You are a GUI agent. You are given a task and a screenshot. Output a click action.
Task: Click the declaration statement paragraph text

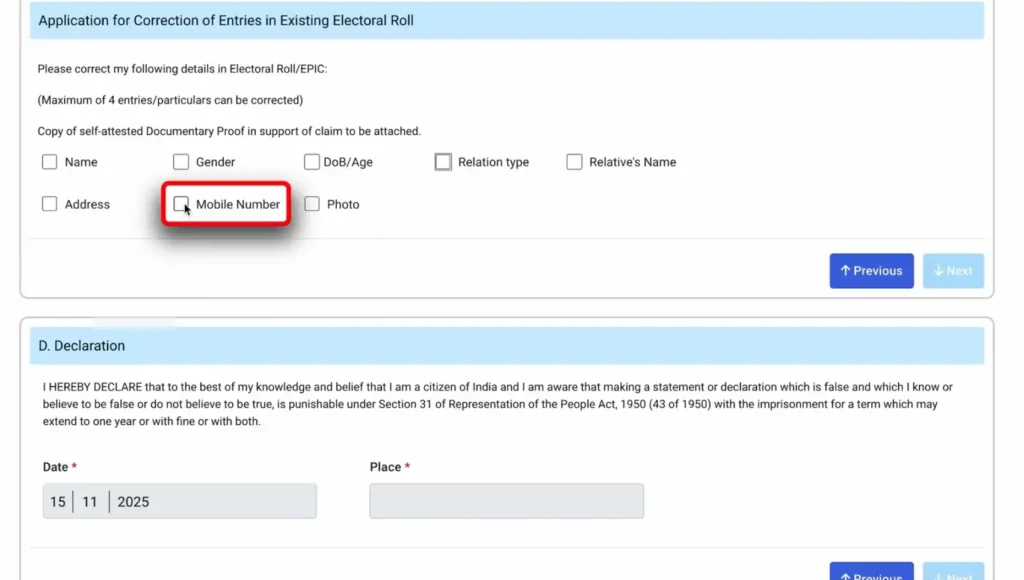coord(497,404)
